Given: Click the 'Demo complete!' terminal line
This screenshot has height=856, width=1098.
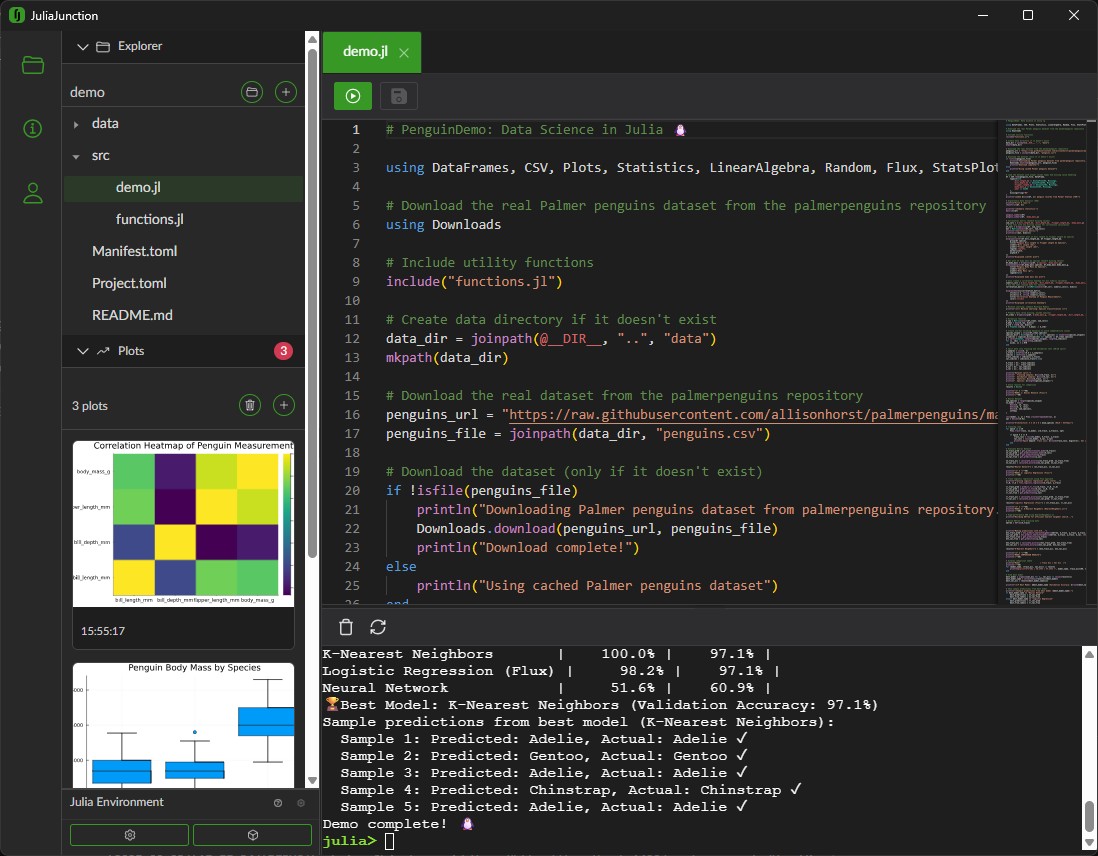Looking at the screenshot, I should pos(398,824).
